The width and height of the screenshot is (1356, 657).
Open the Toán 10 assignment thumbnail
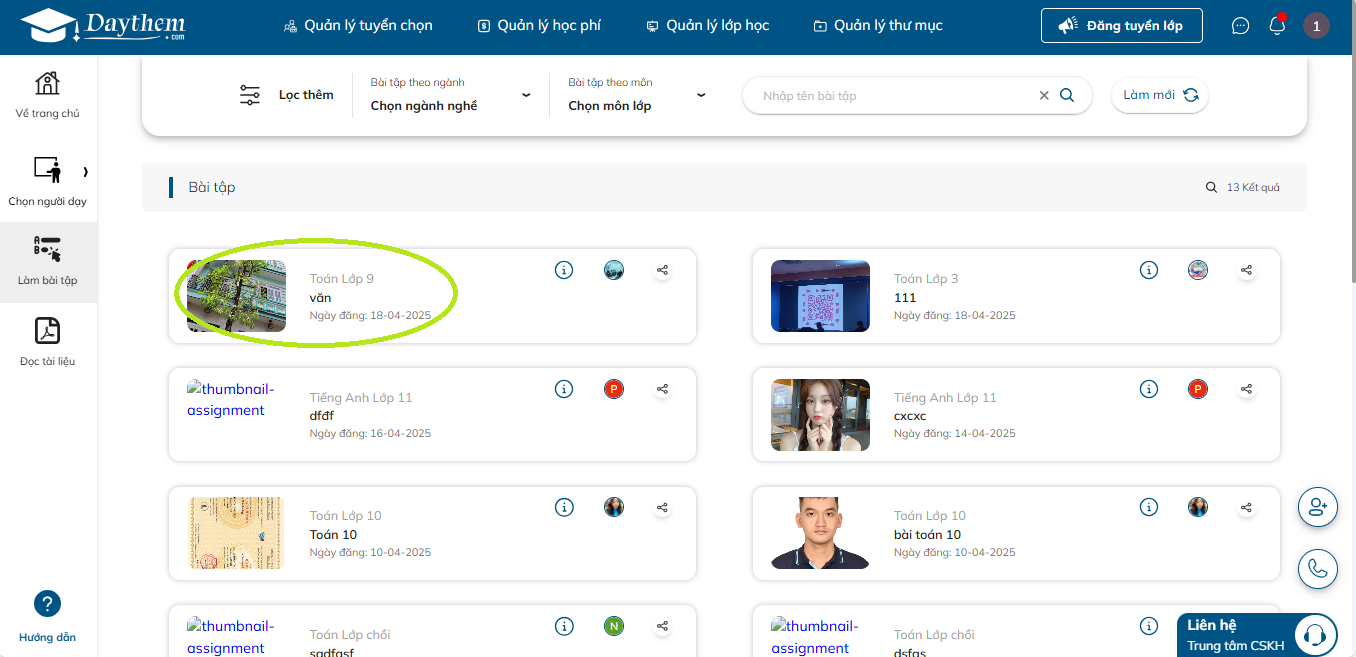tap(236, 533)
